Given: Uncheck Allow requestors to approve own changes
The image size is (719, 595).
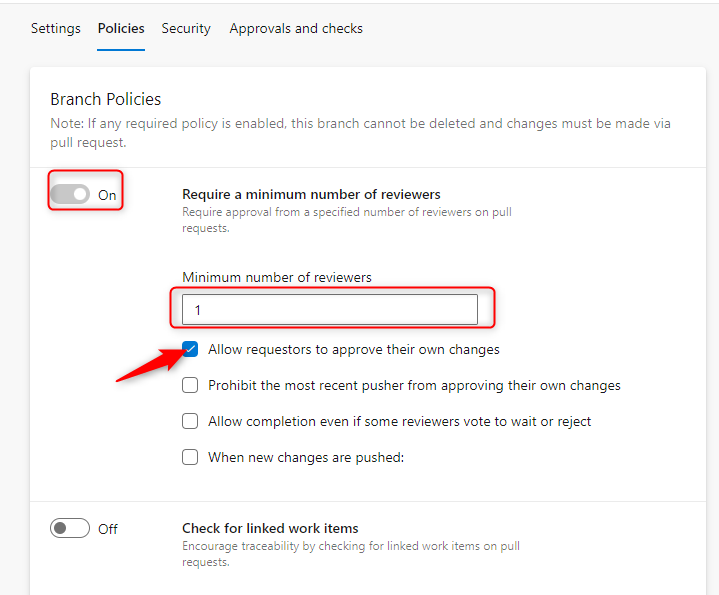Looking at the screenshot, I should click(190, 350).
